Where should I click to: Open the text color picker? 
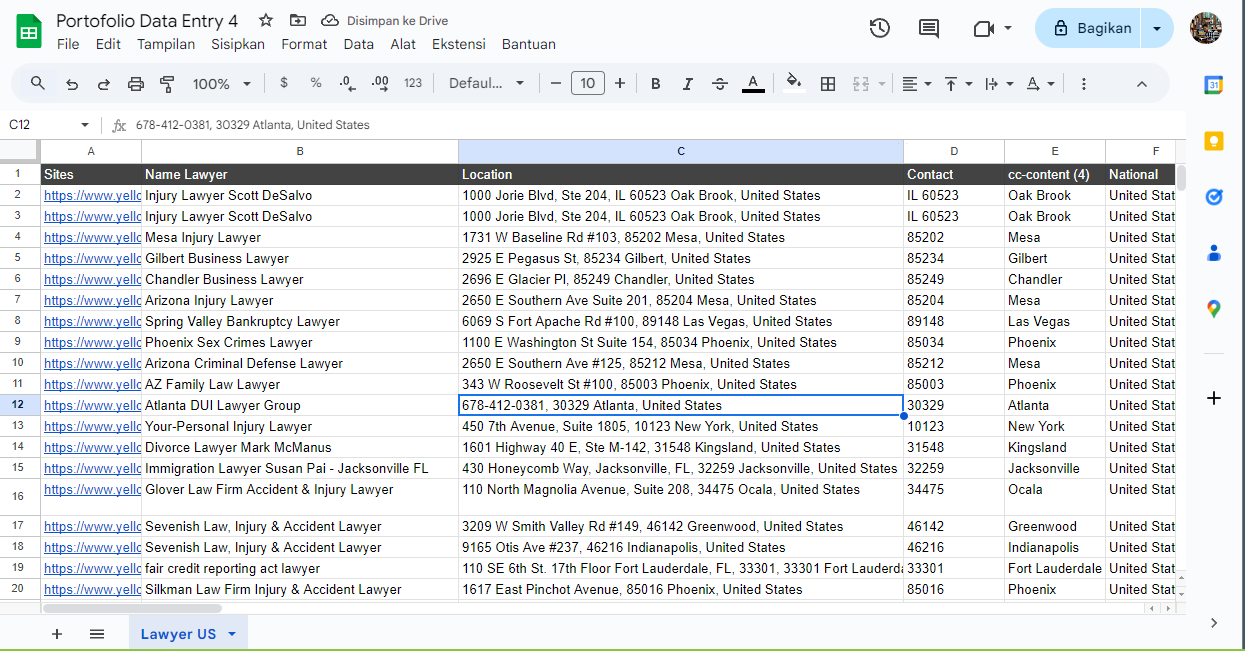point(754,84)
